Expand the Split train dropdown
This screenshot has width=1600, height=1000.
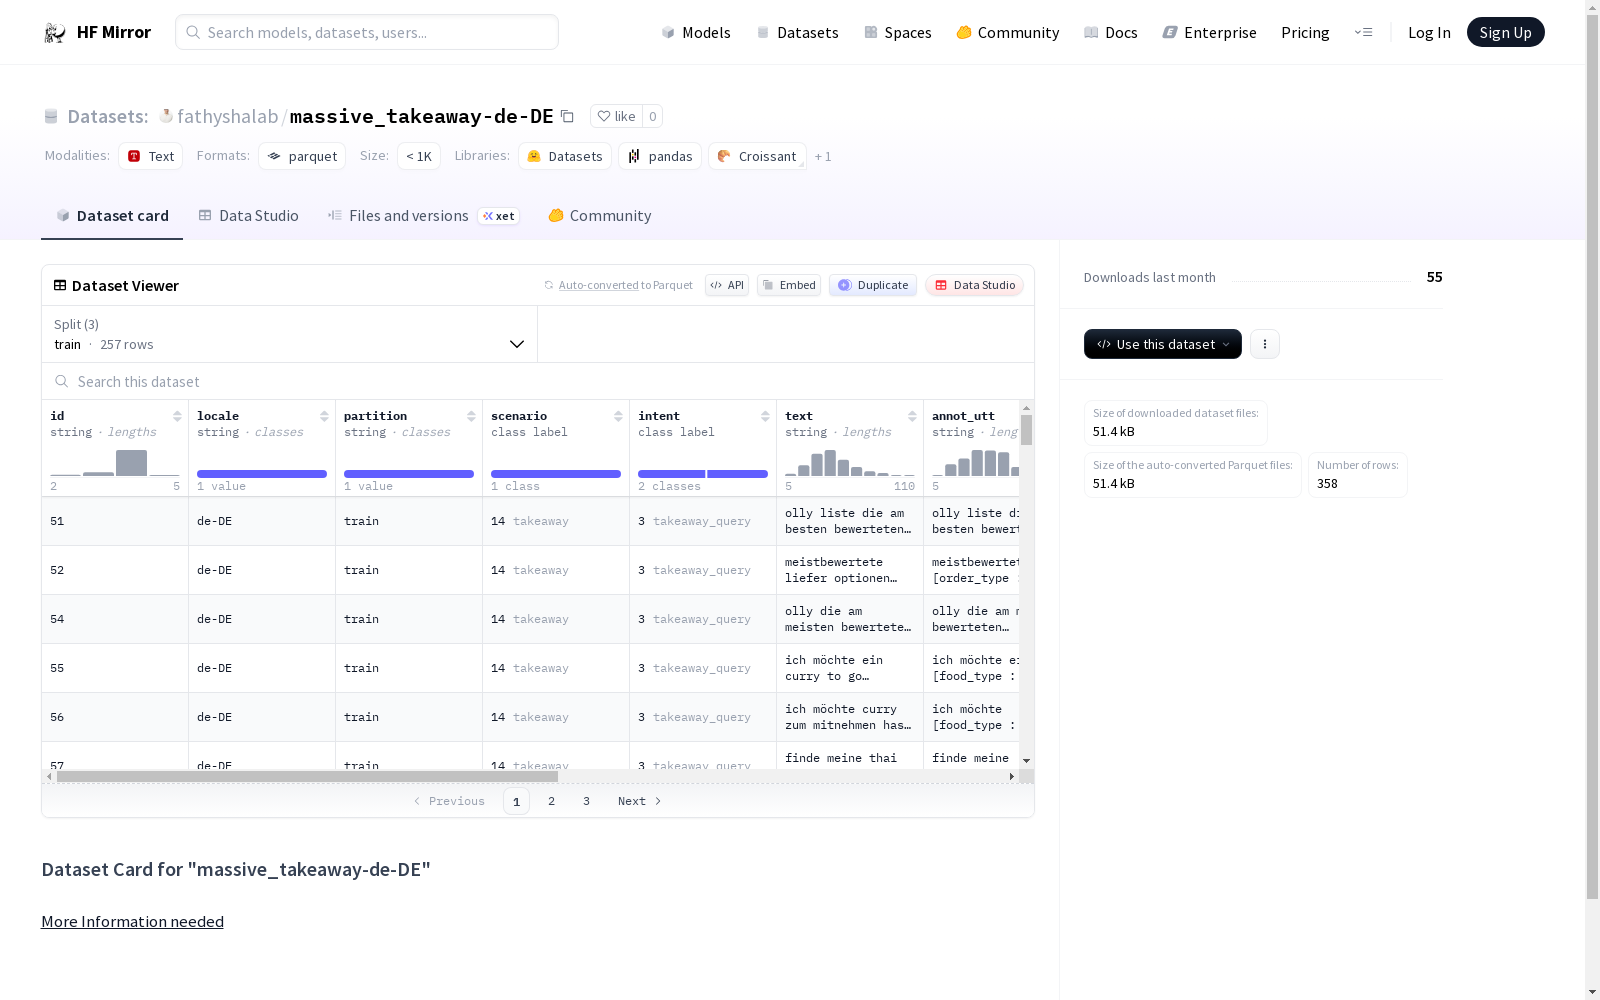[x=290, y=334]
